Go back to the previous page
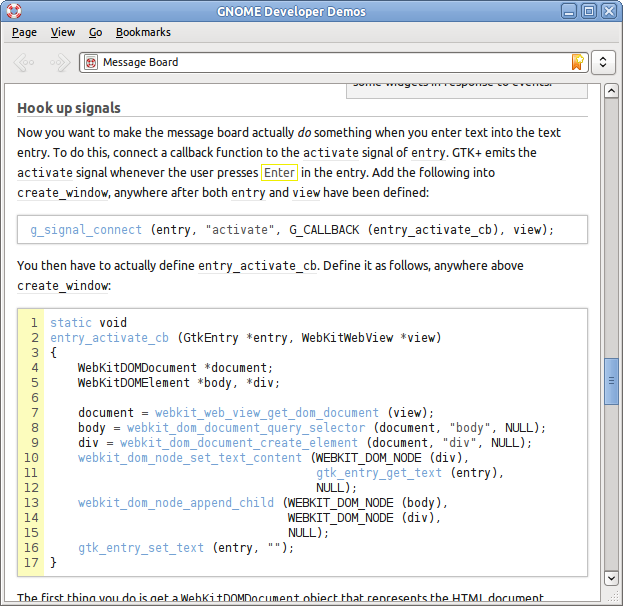This screenshot has width=623, height=606. coord(24,62)
